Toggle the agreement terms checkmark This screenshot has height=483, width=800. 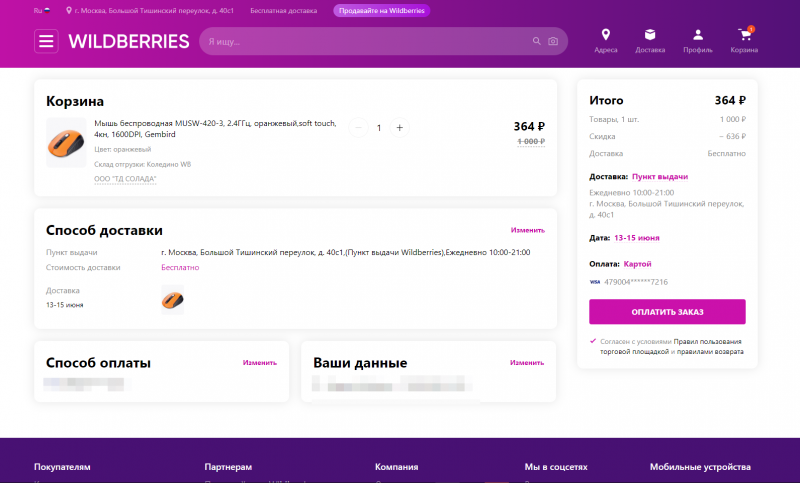[x=593, y=341]
